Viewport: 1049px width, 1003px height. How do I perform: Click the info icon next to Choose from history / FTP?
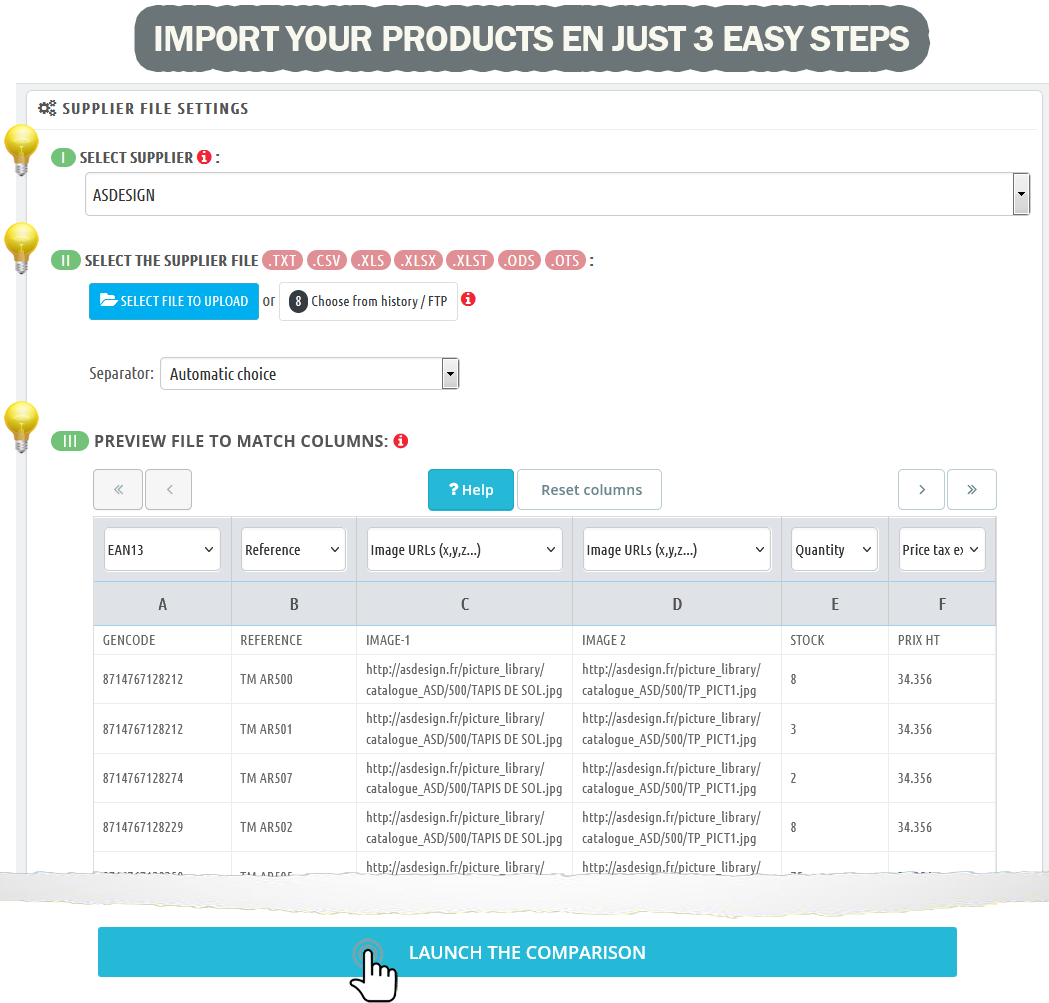click(468, 299)
